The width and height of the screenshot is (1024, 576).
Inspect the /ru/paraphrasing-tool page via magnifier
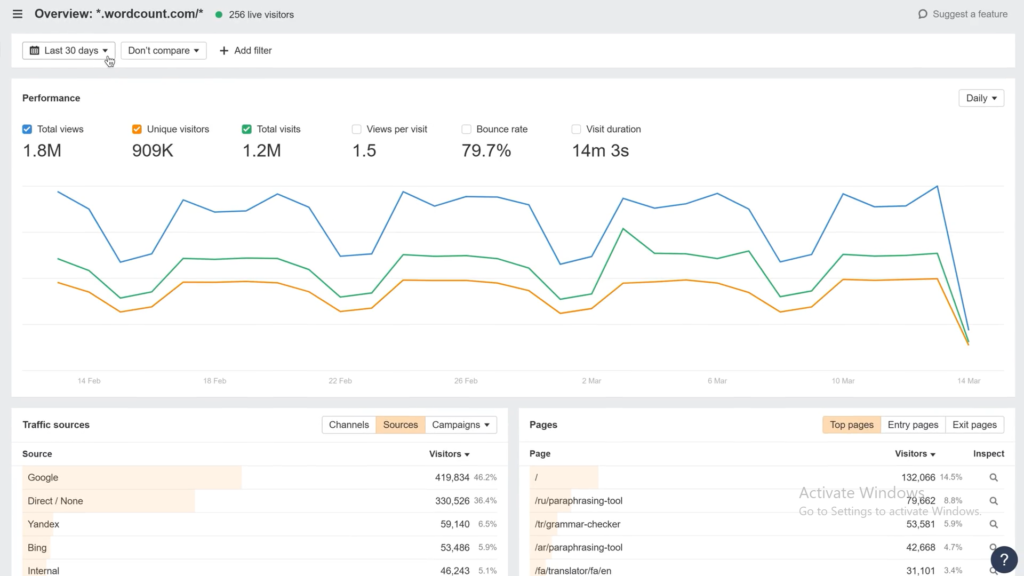pos(993,501)
